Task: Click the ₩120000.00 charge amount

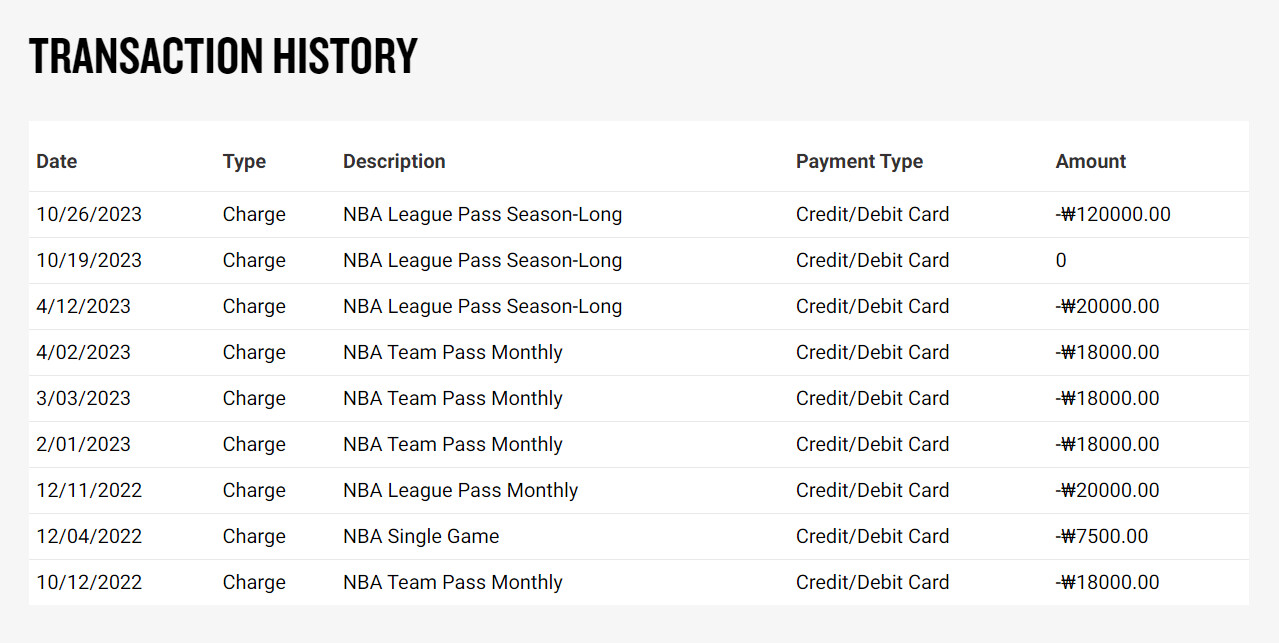Action: [1113, 214]
